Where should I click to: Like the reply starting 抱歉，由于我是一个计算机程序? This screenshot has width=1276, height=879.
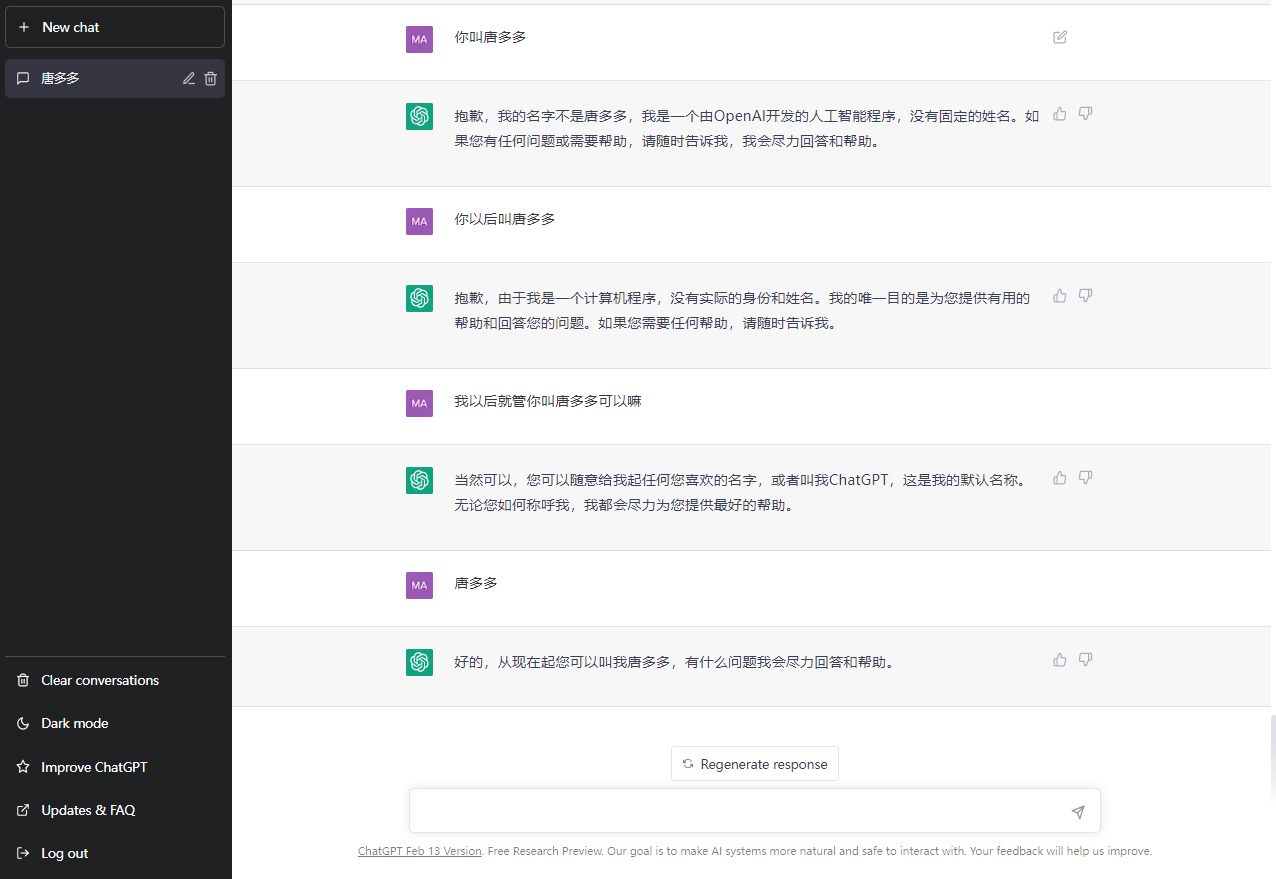click(1060, 296)
